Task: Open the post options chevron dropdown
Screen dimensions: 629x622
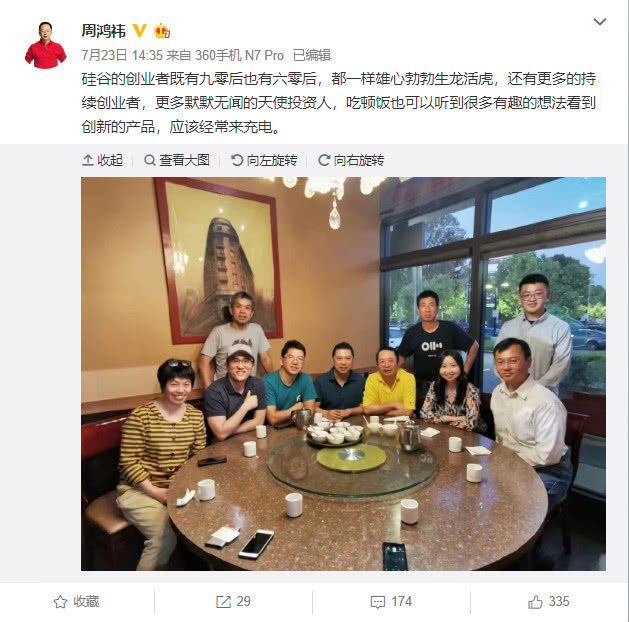Action: point(599,22)
